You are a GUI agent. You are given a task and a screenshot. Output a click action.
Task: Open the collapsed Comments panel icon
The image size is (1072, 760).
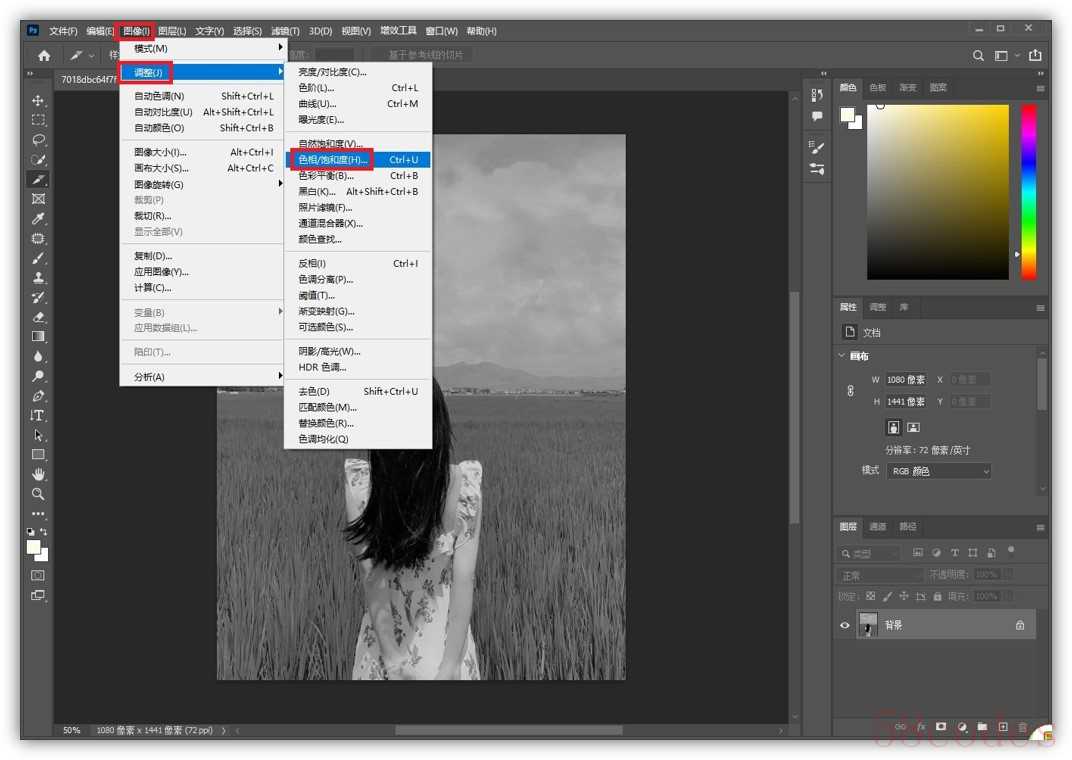click(817, 116)
